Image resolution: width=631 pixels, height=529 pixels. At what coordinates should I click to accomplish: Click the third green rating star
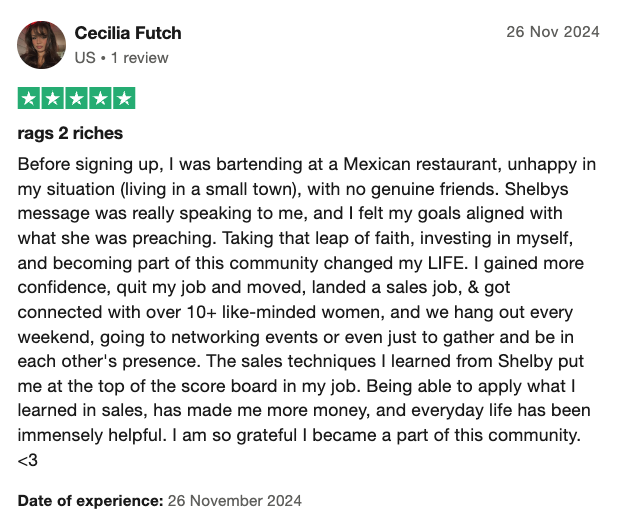pyautogui.click(x=76, y=98)
